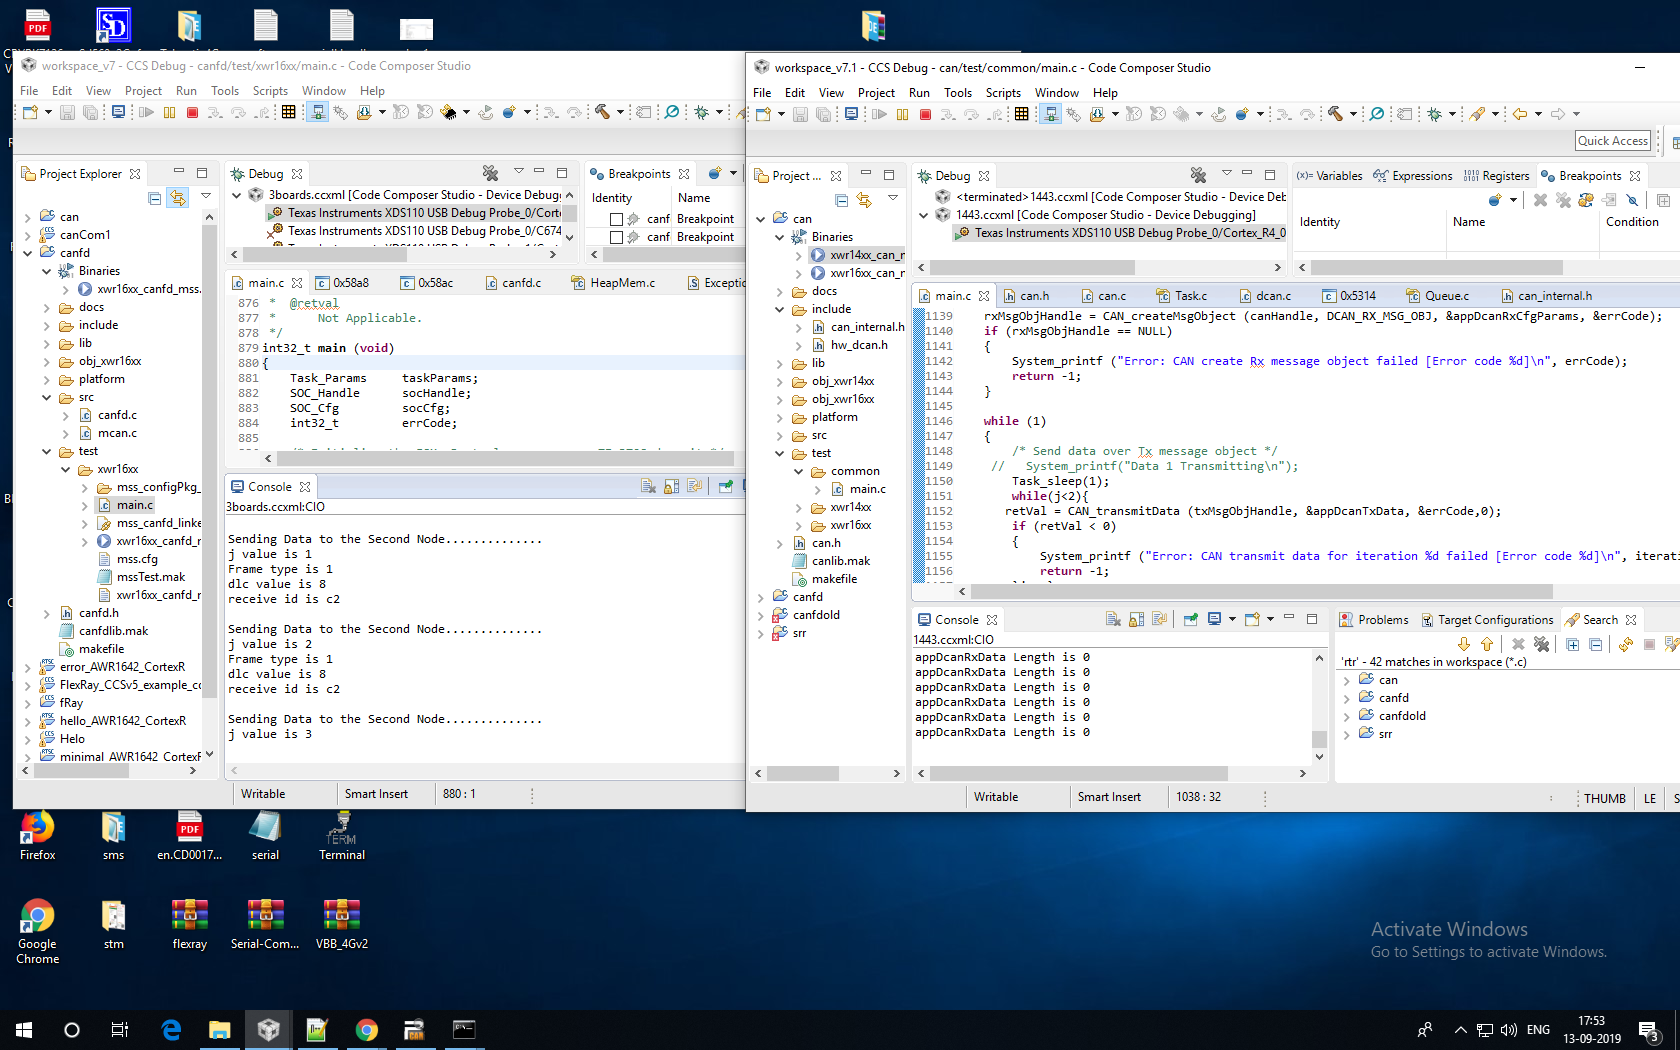Enable the first canf breakpoint checkbox
1680x1050 pixels.
[x=616, y=219]
